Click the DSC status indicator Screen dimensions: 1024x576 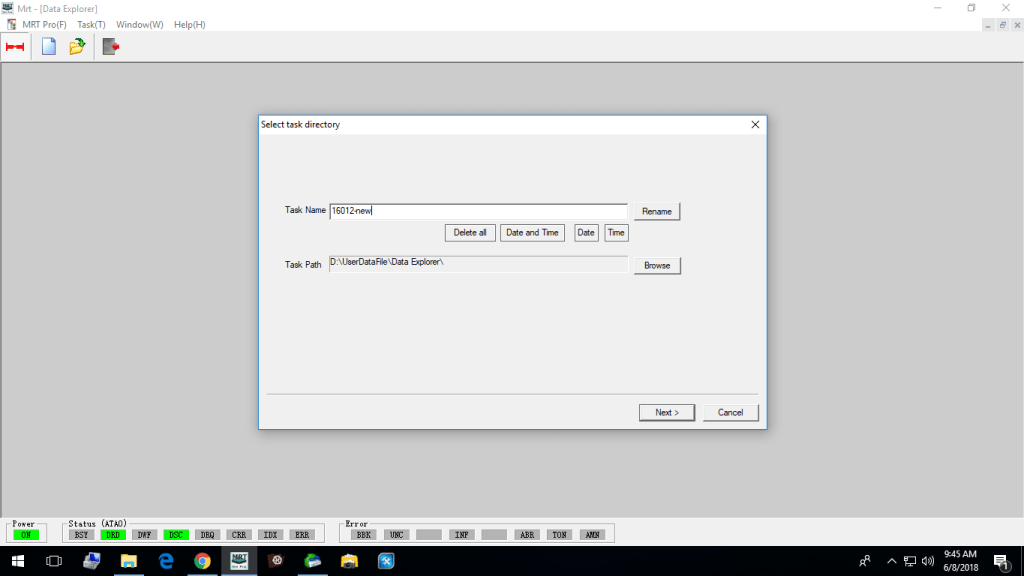click(176, 535)
